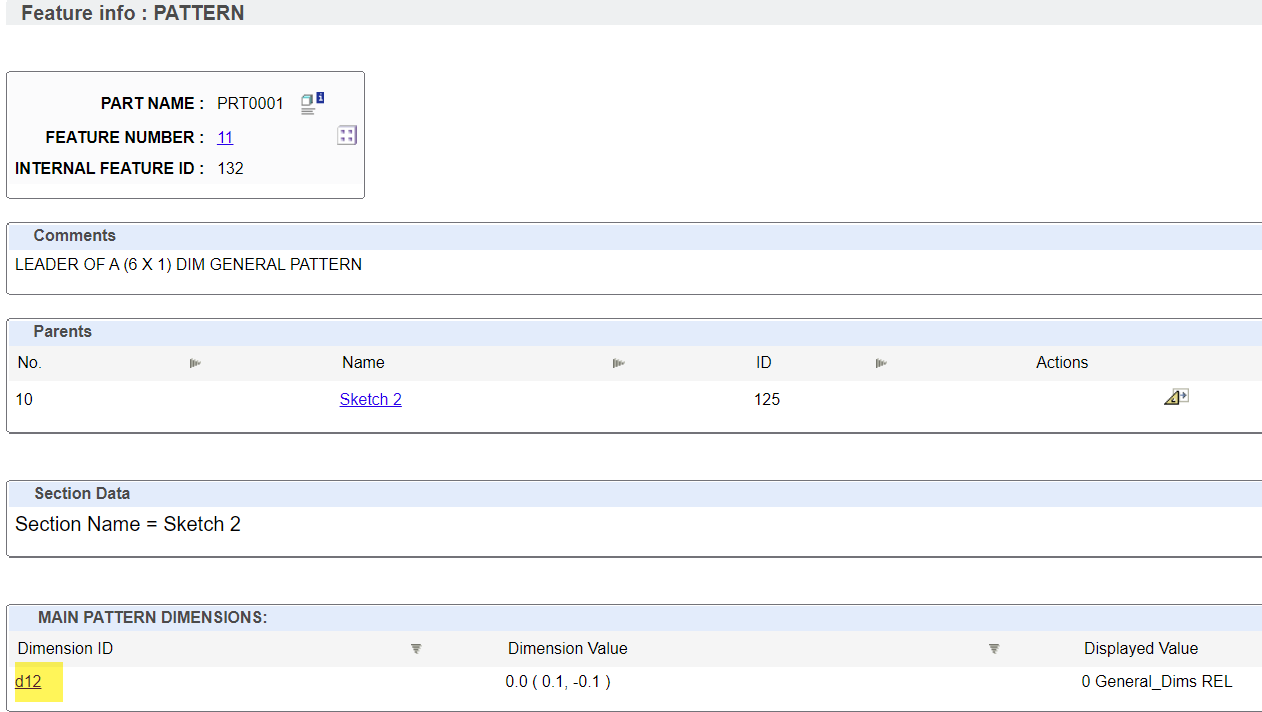
Task: Click the pattern grid icon near feature number
Action: (346, 134)
